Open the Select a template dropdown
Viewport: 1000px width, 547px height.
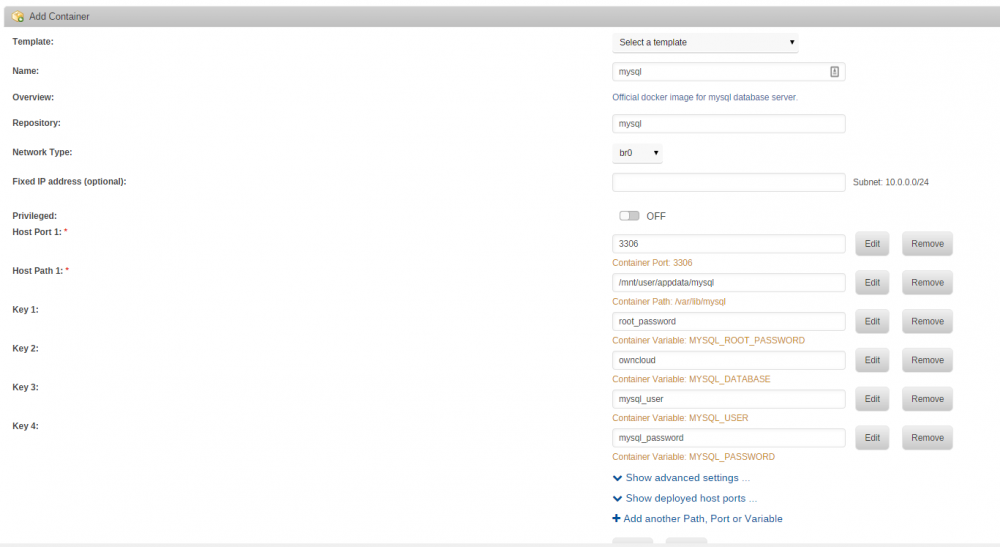click(705, 42)
